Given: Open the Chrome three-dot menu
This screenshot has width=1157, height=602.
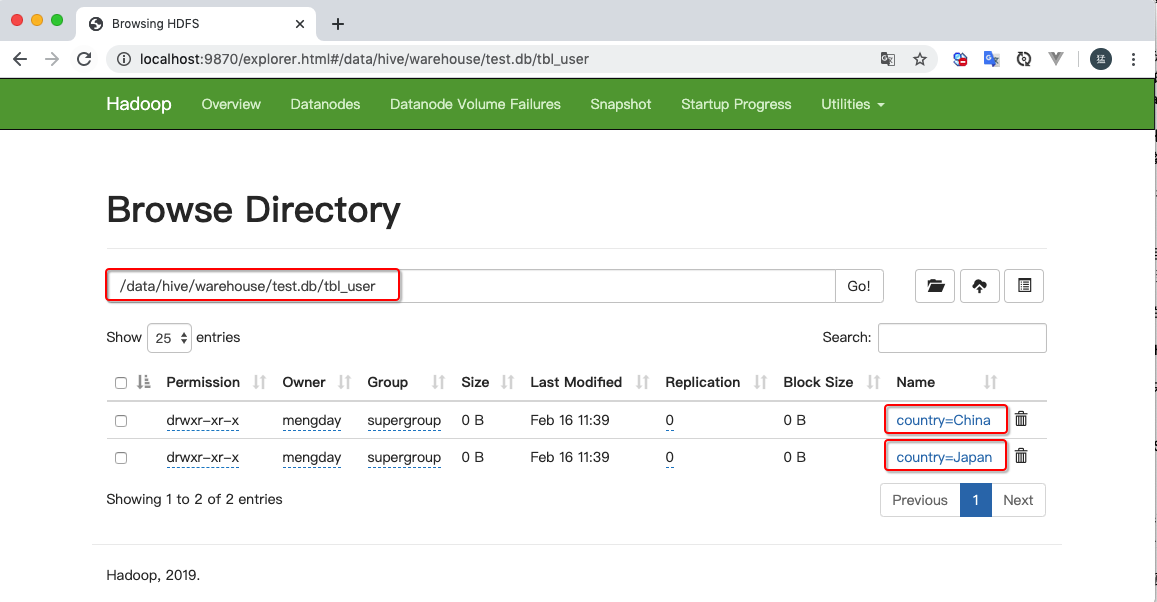Looking at the screenshot, I should [1133, 59].
